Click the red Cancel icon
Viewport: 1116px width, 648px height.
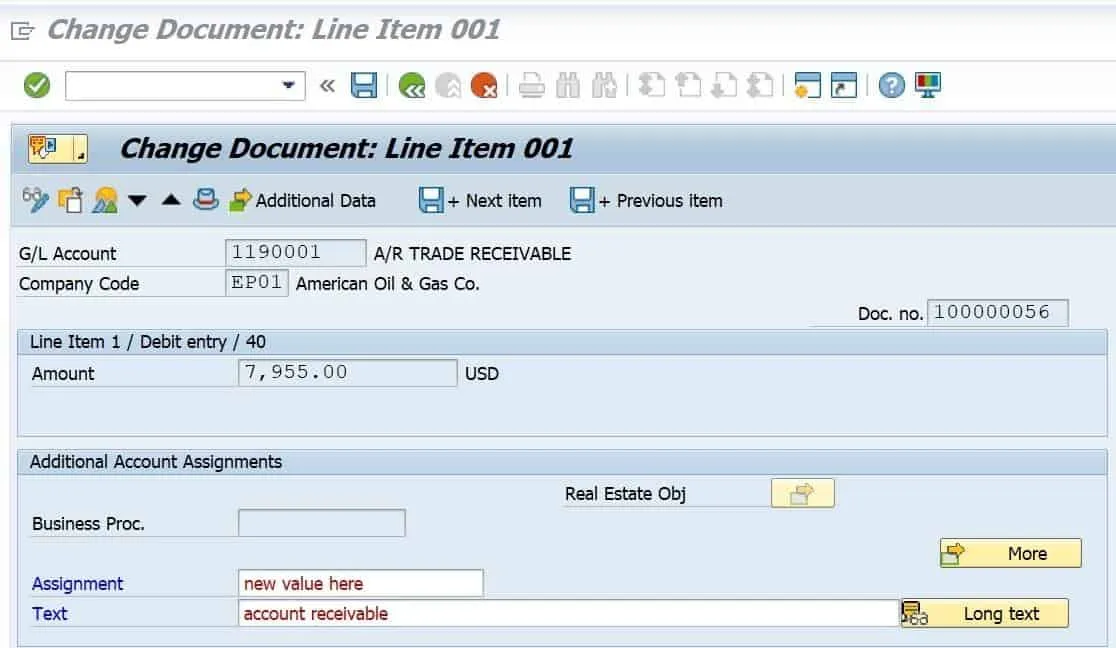484,86
